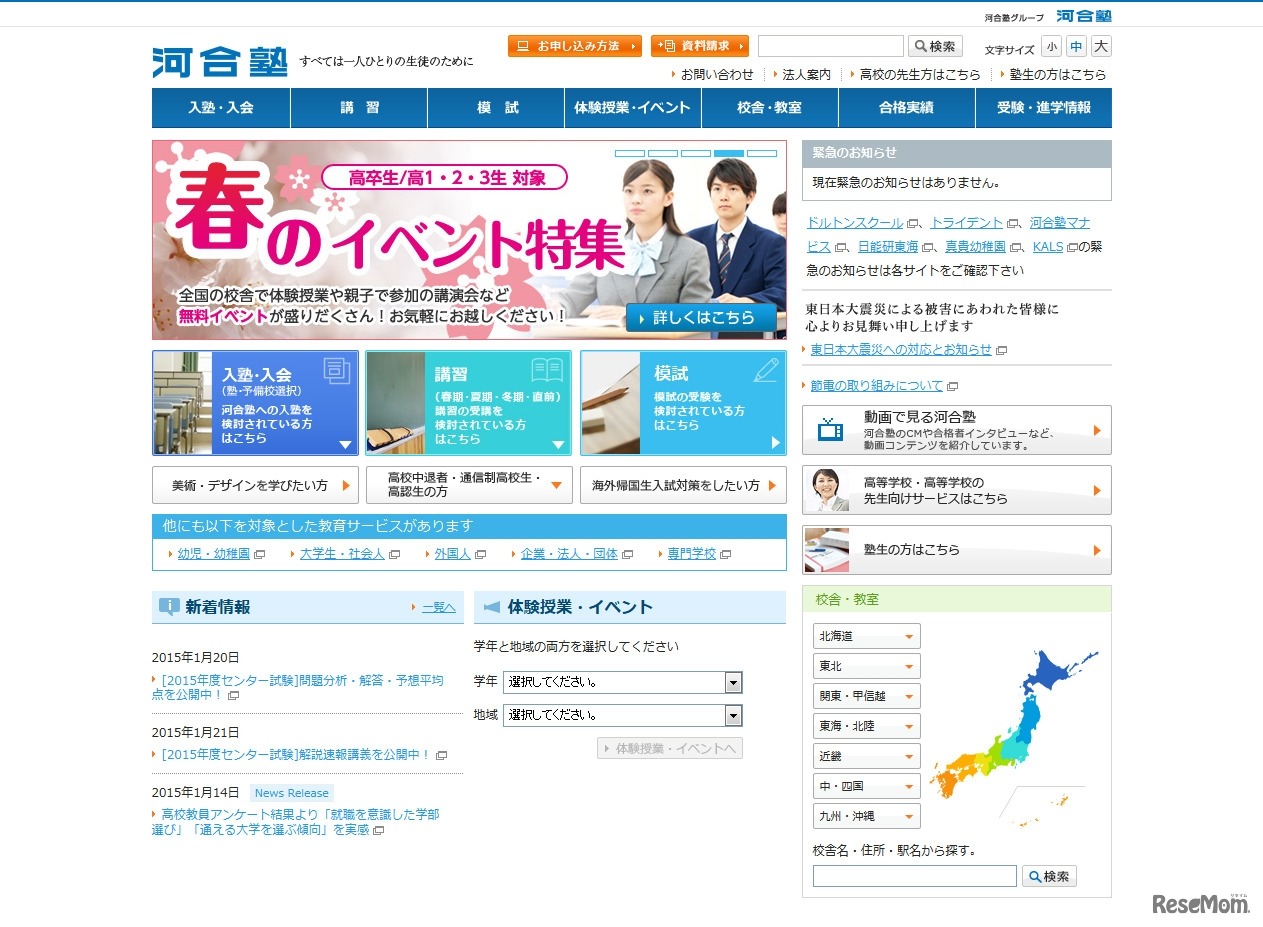Open the 学年 select dropdown
The height and width of the screenshot is (927, 1263).
point(622,682)
